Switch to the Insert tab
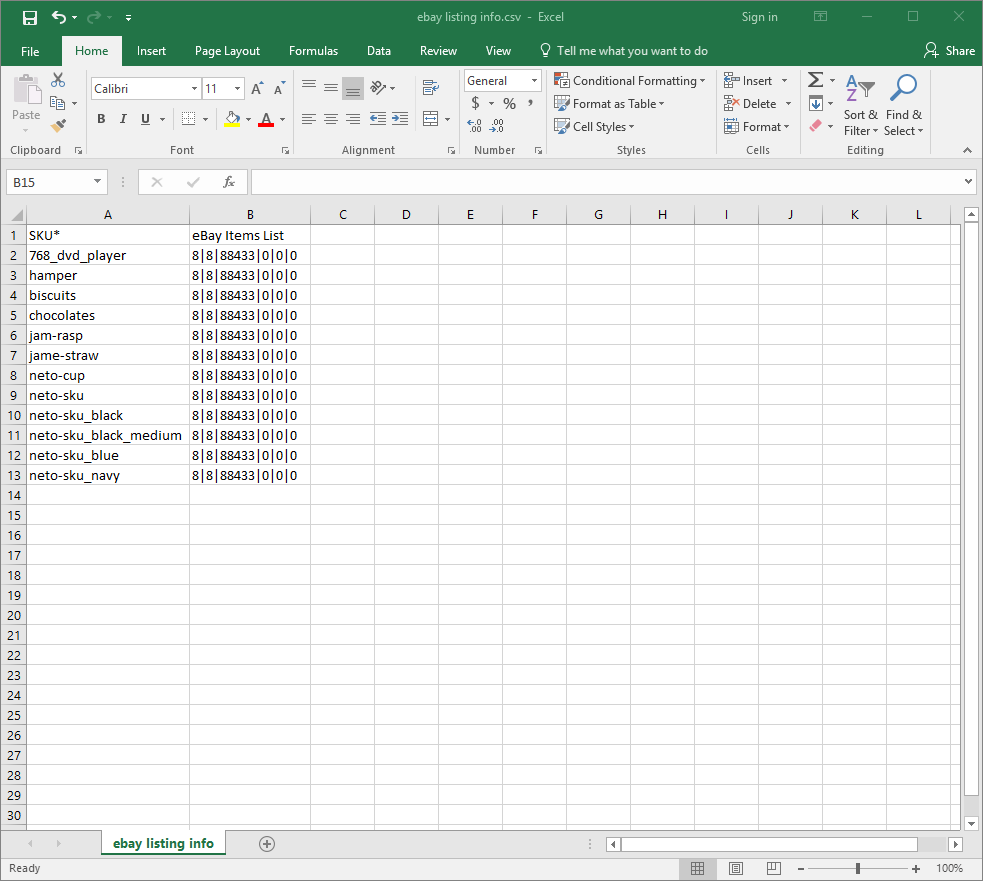The image size is (983, 881). coord(151,51)
